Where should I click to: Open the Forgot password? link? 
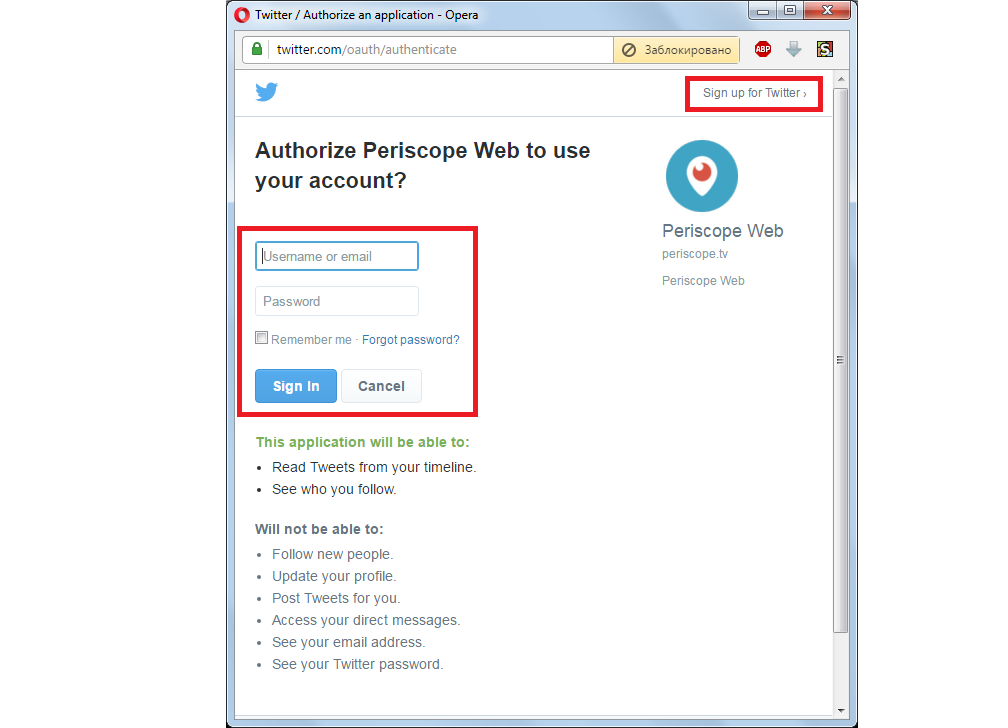click(410, 340)
